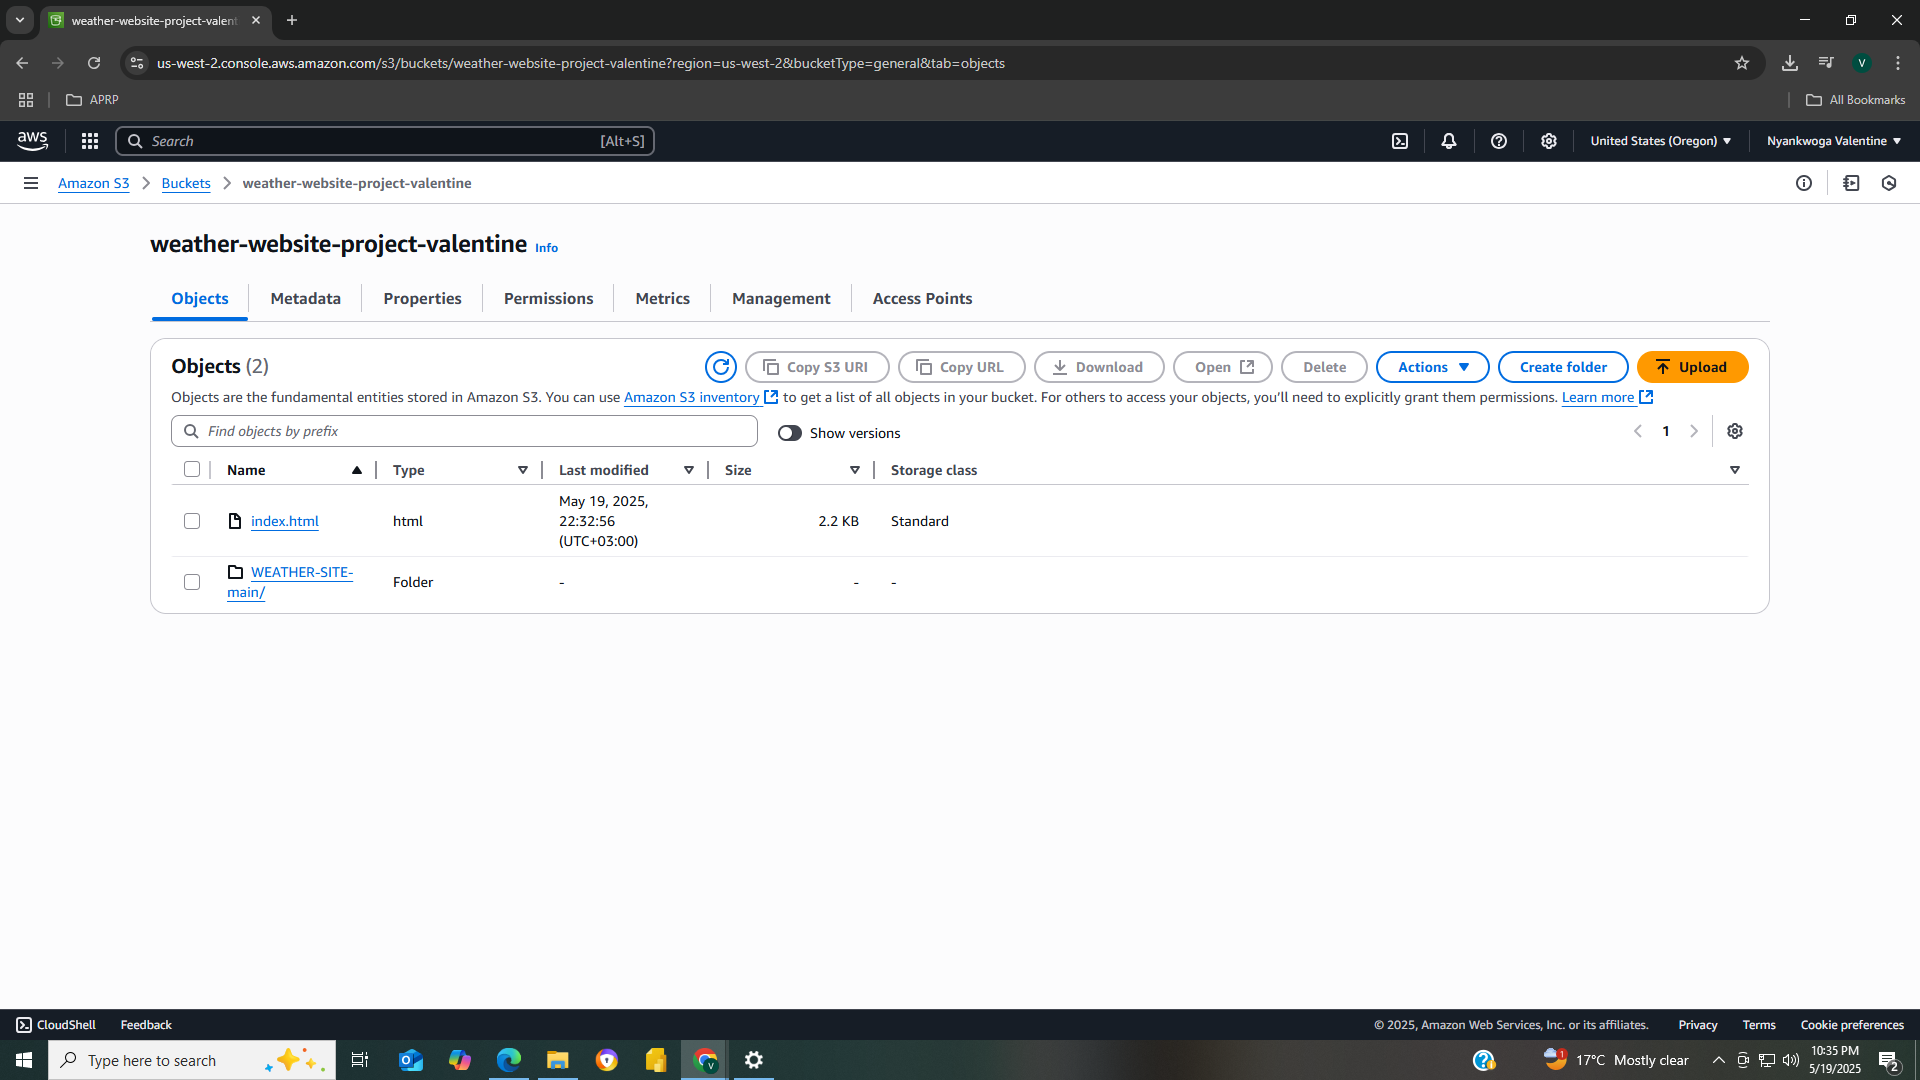Open the side navigation hamburger menu
The height and width of the screenshot is (1080, 1920).
[31, 183]
